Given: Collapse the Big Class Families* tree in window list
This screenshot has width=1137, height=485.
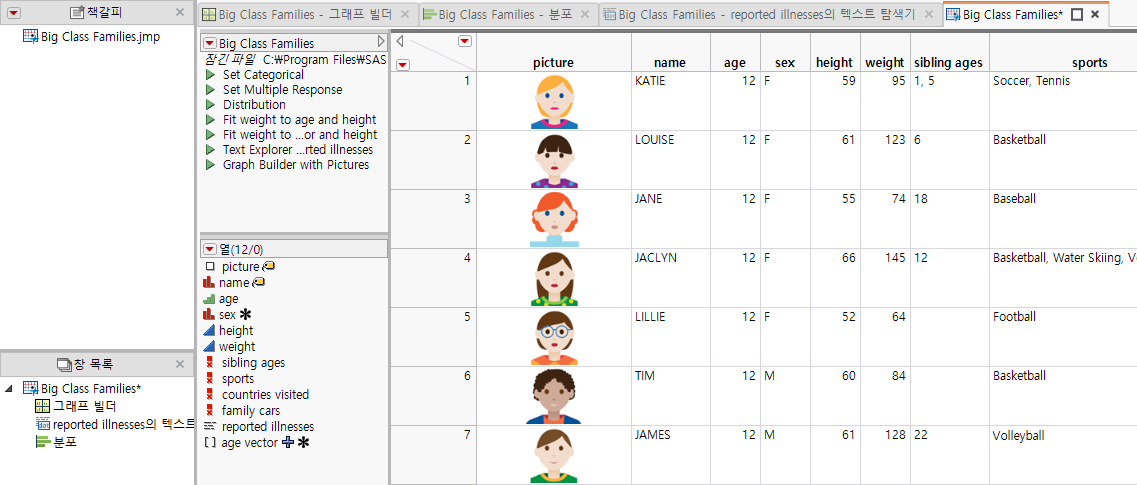Looking at the screenshot, I should [9, 388].
